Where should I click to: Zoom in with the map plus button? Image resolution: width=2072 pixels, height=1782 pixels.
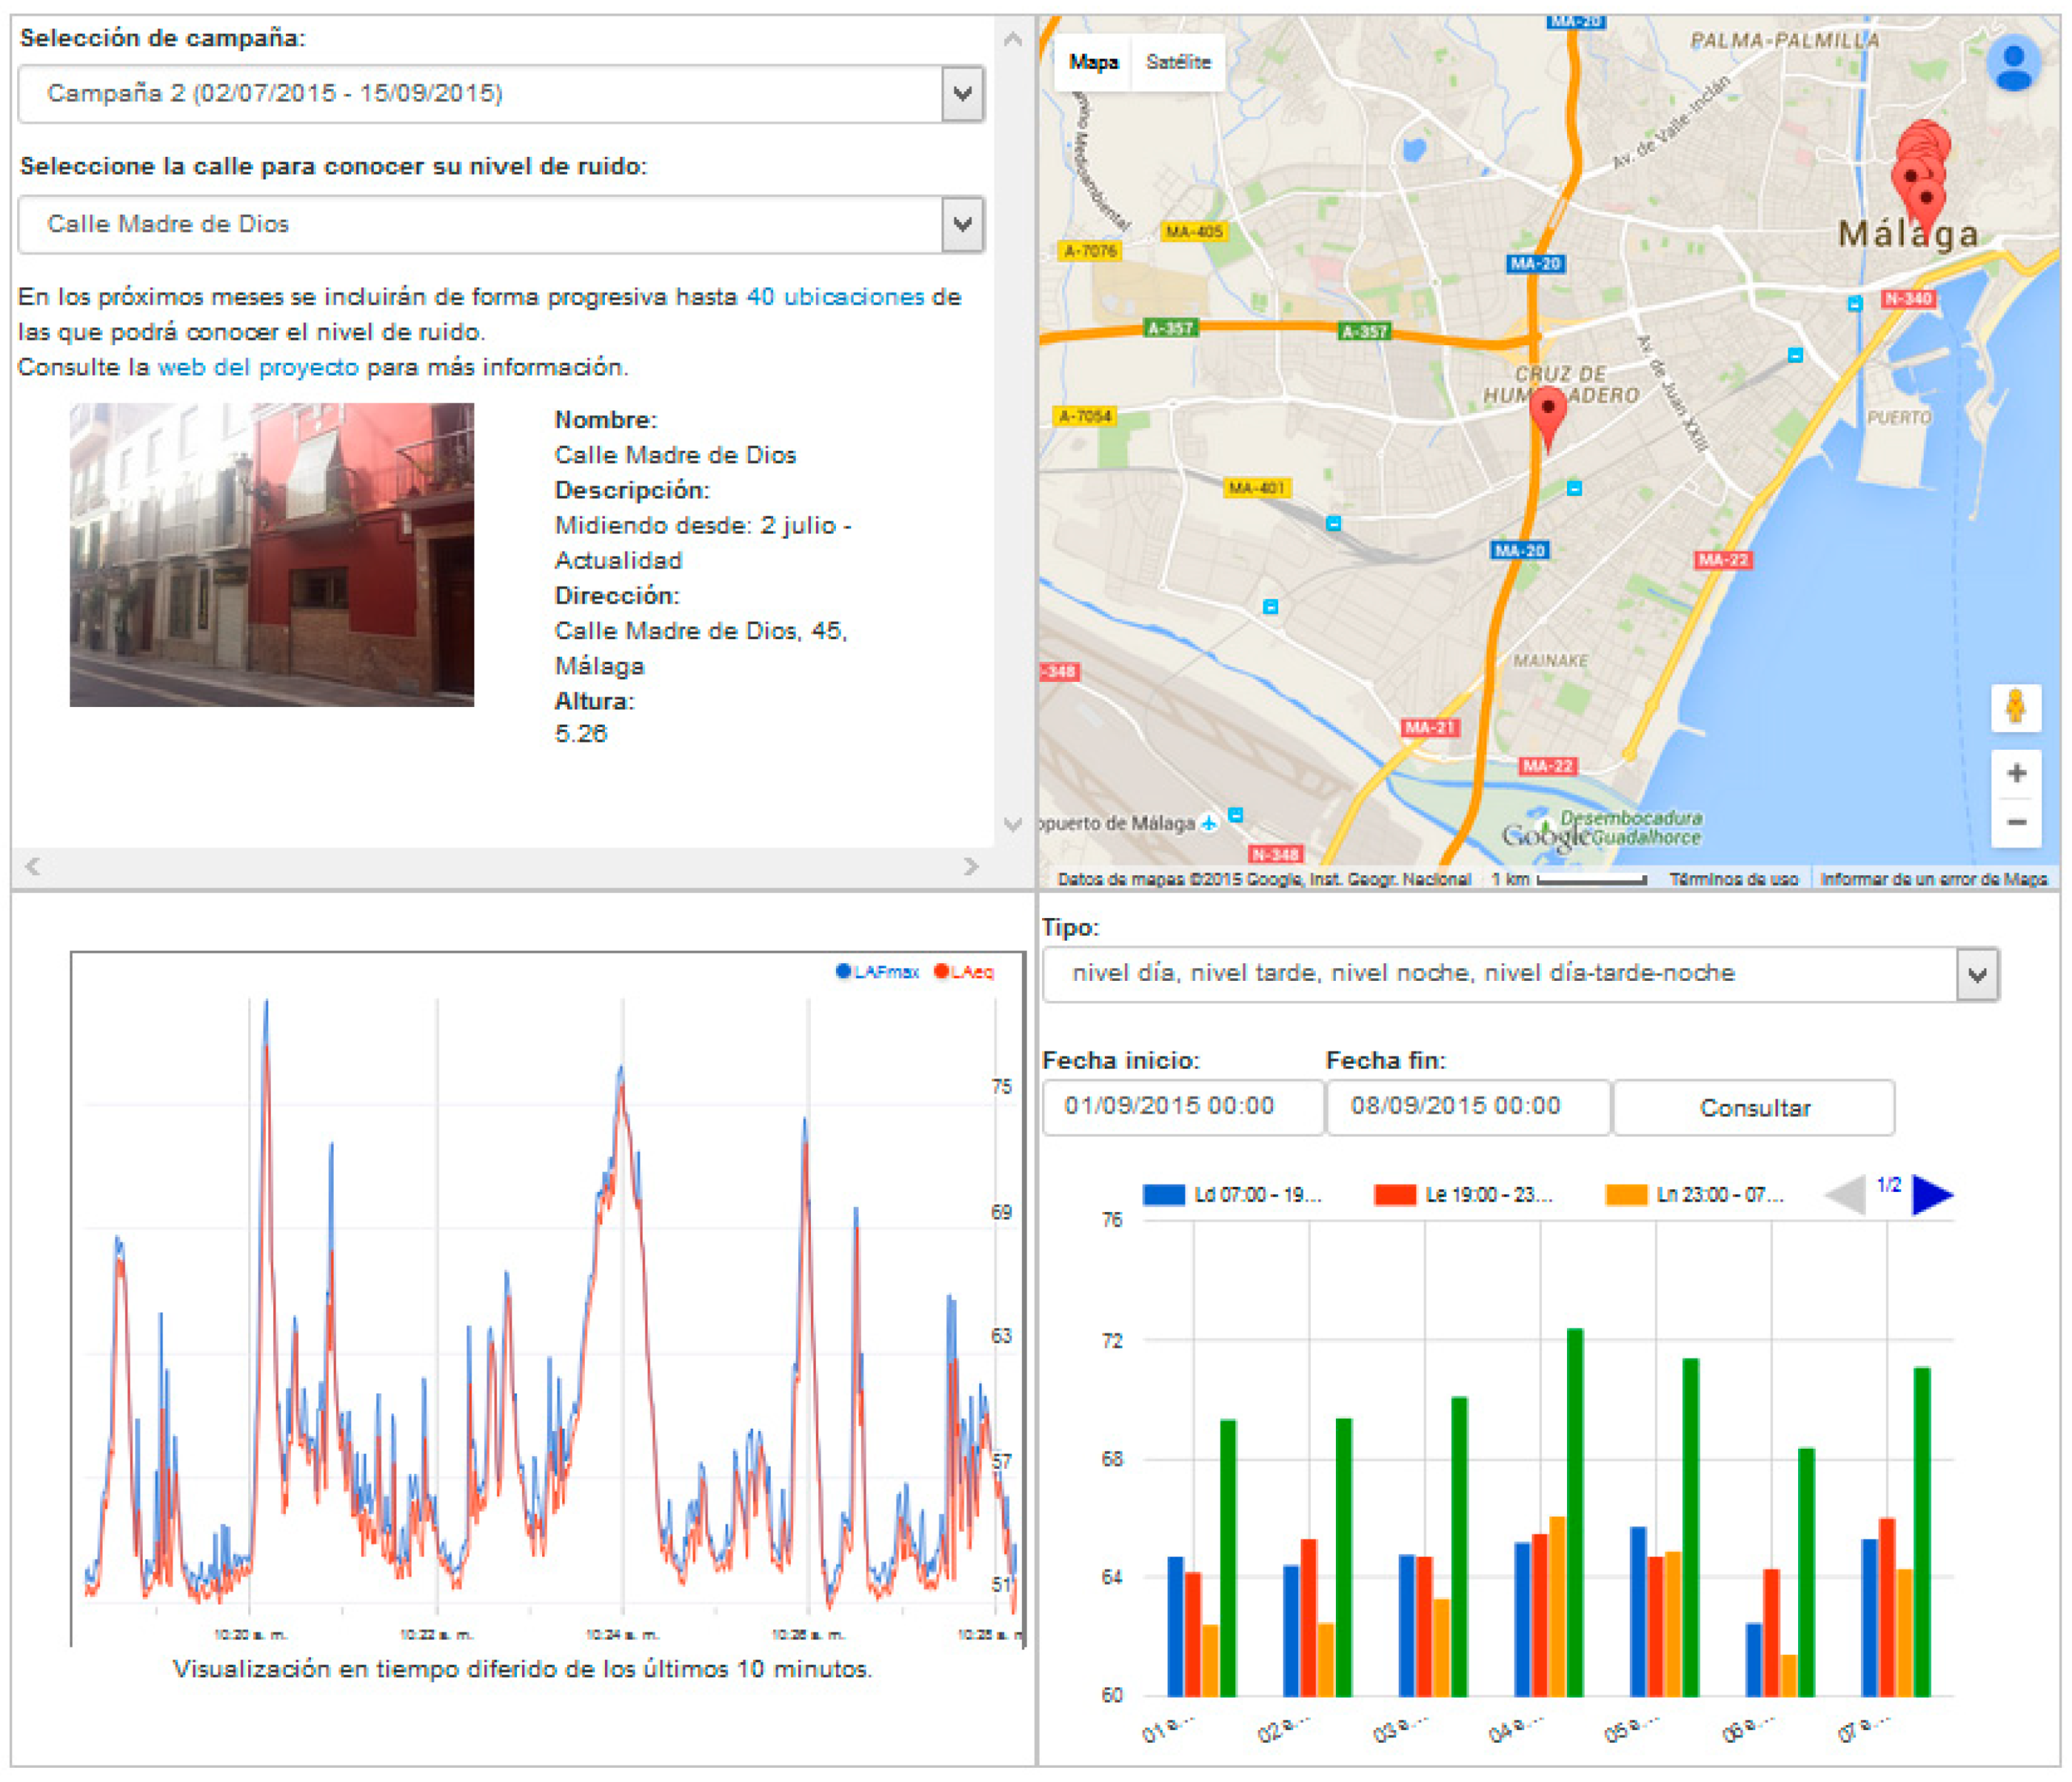click(2016, 773)
